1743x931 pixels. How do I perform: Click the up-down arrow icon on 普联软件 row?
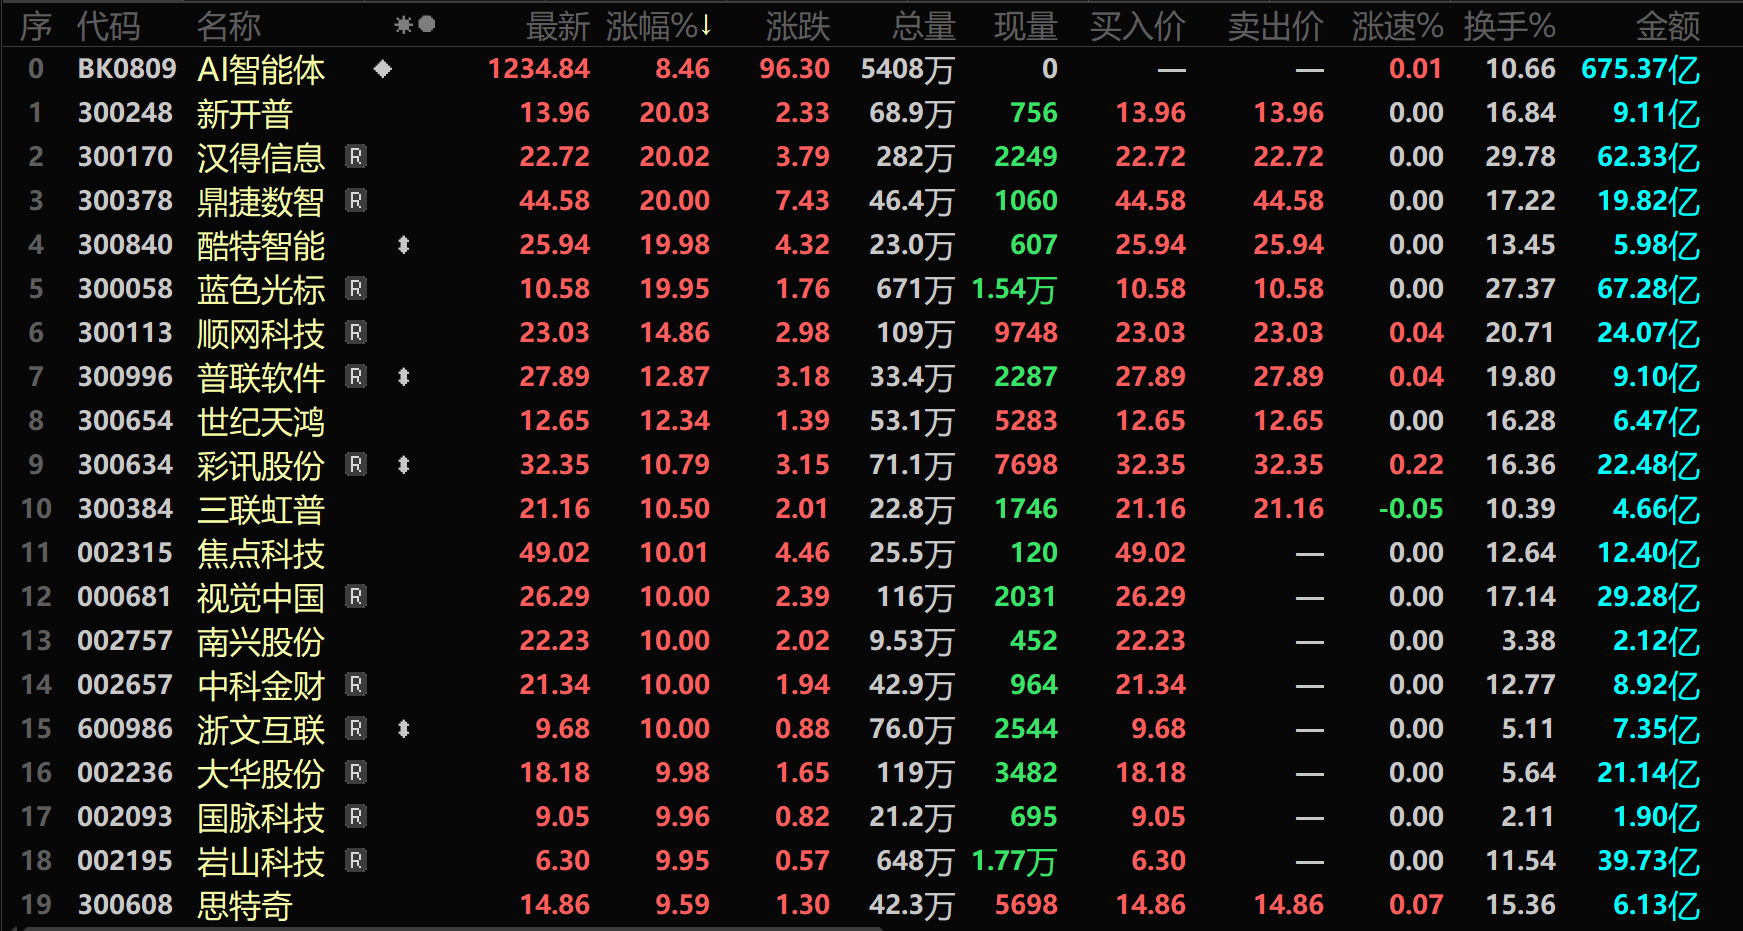[x=403, y=377]
